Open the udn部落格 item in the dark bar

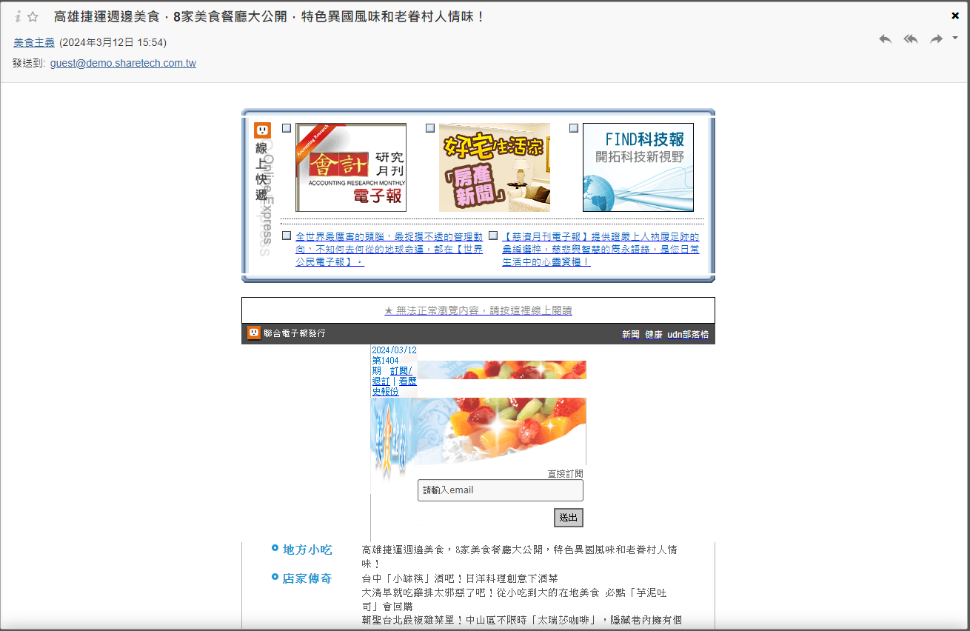click(688, 334)
